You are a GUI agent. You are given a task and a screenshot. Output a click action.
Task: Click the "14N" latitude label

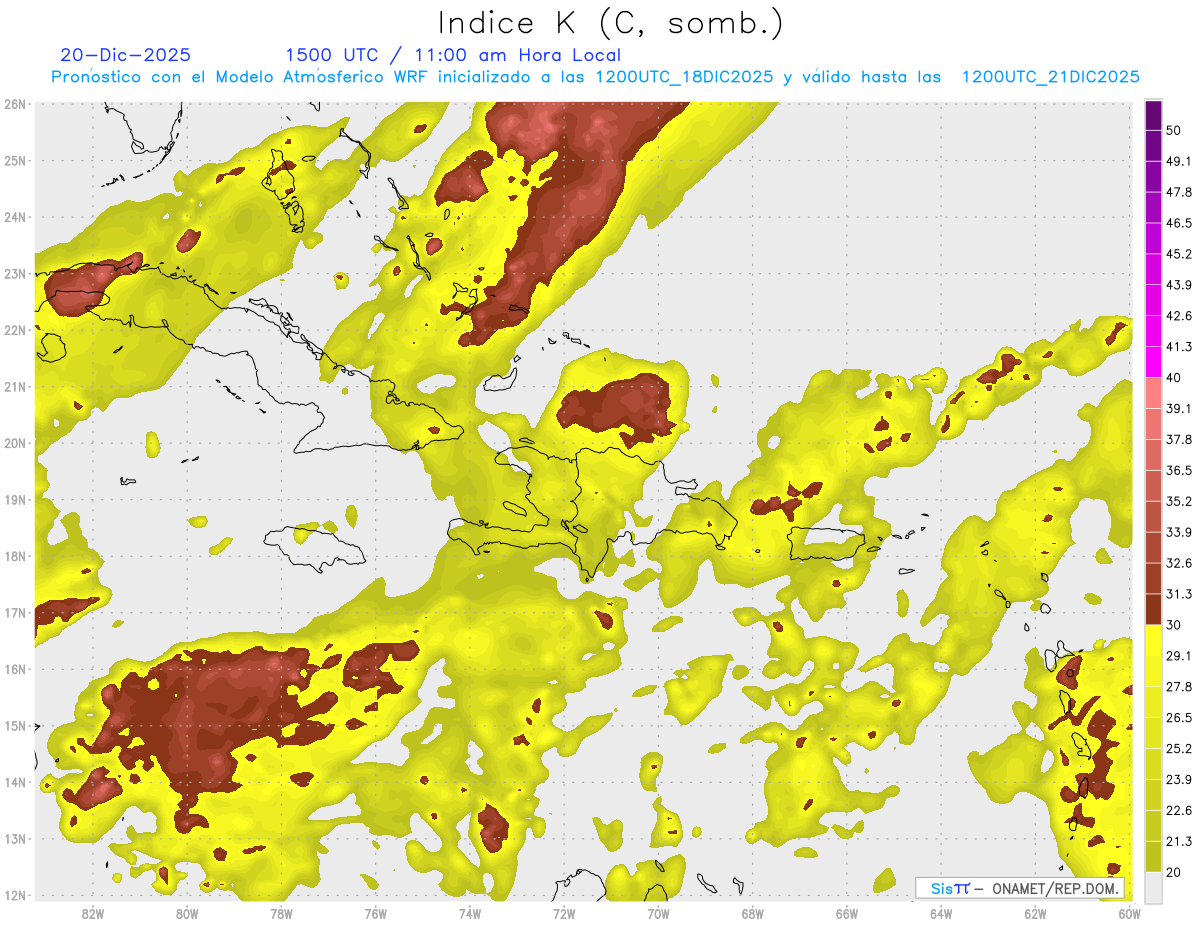point(16,782)
